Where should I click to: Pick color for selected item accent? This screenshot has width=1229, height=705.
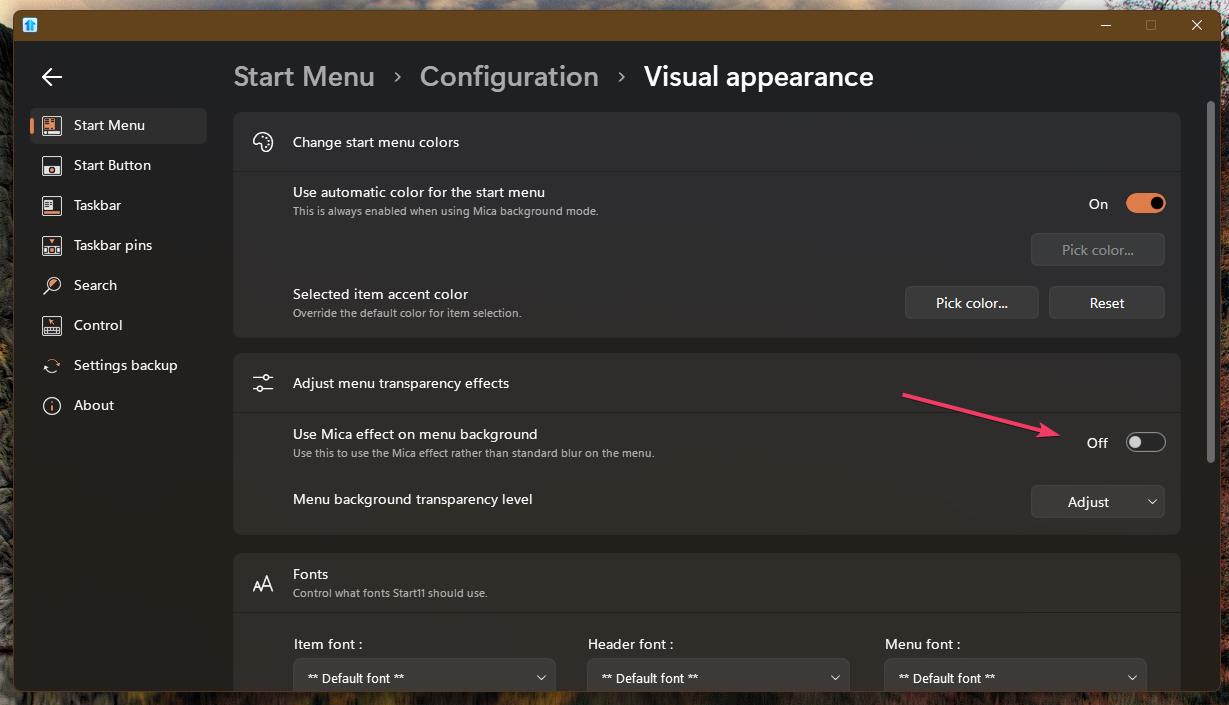click(x=971, y=303)
